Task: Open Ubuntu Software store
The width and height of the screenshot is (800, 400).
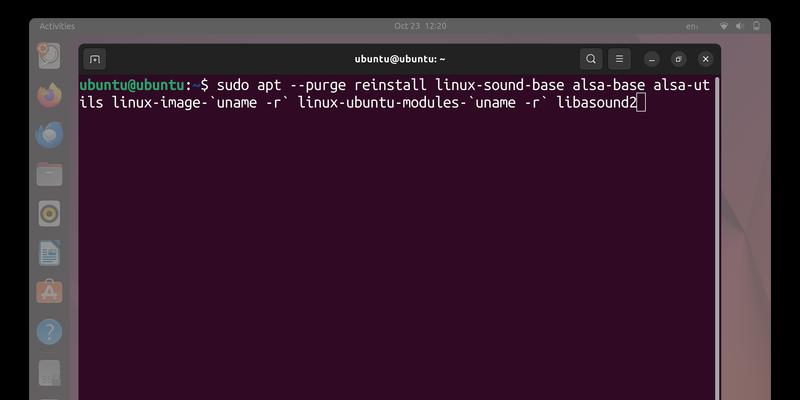Action: tap(49, 292)
